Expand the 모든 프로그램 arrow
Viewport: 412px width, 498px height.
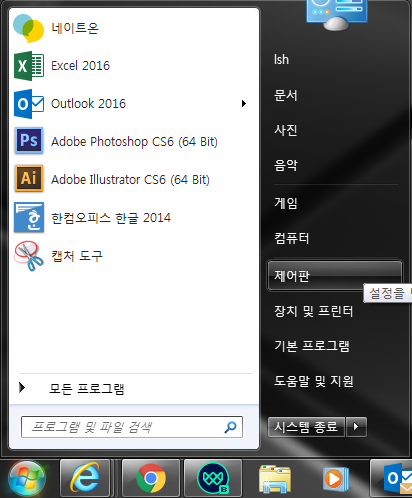22,387
